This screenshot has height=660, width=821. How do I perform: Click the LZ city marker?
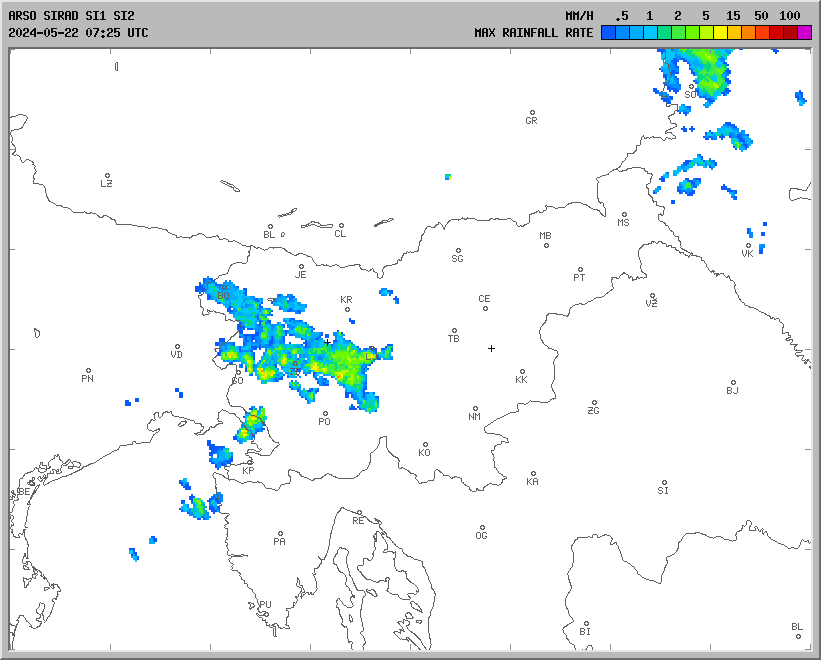(x=107, y=176)
